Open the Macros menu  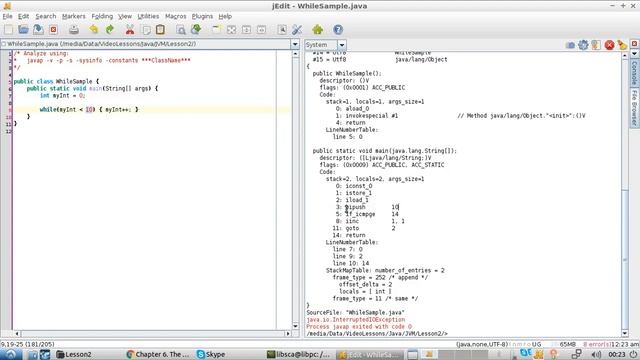coord(176,16)
